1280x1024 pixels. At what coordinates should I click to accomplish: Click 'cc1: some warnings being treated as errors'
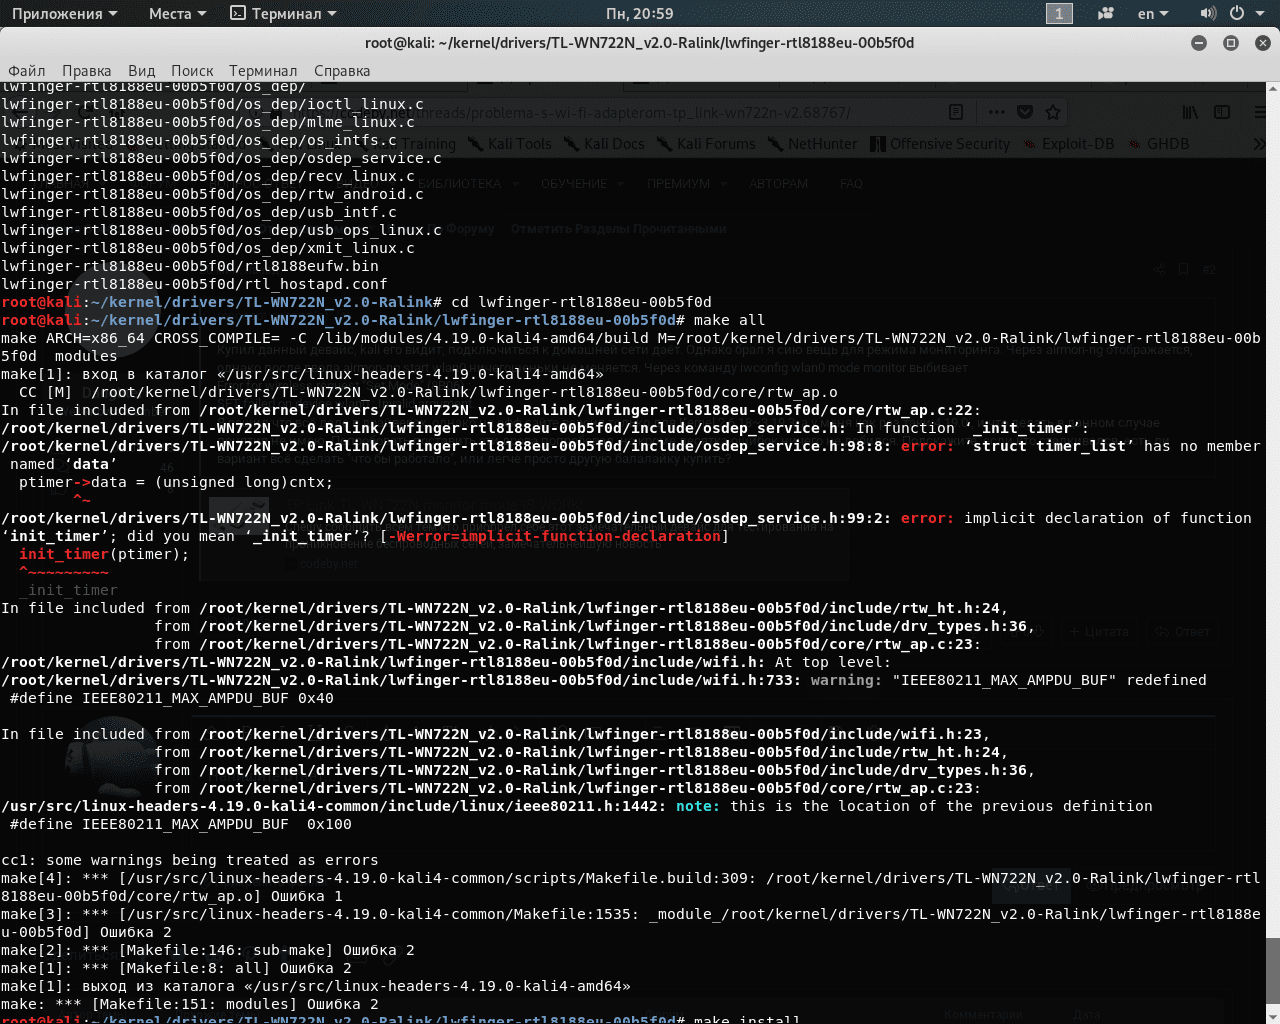click(190, 860)
